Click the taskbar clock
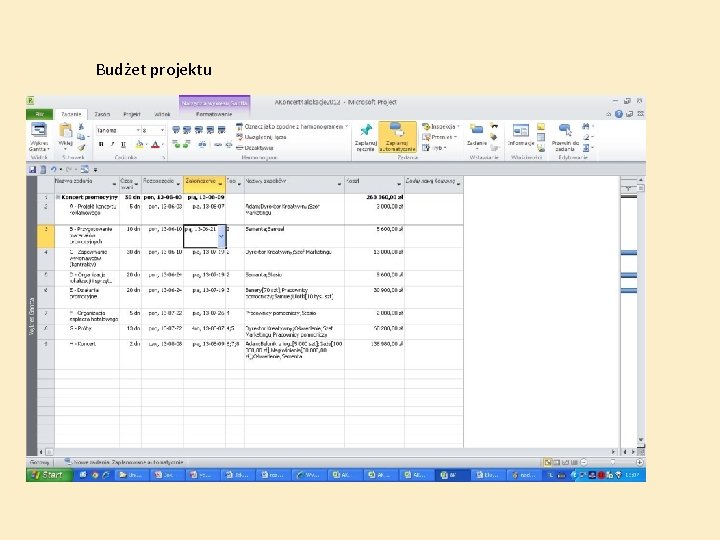Image resolution: width=720 pixels, height=540 pixels. pos(633,475)
